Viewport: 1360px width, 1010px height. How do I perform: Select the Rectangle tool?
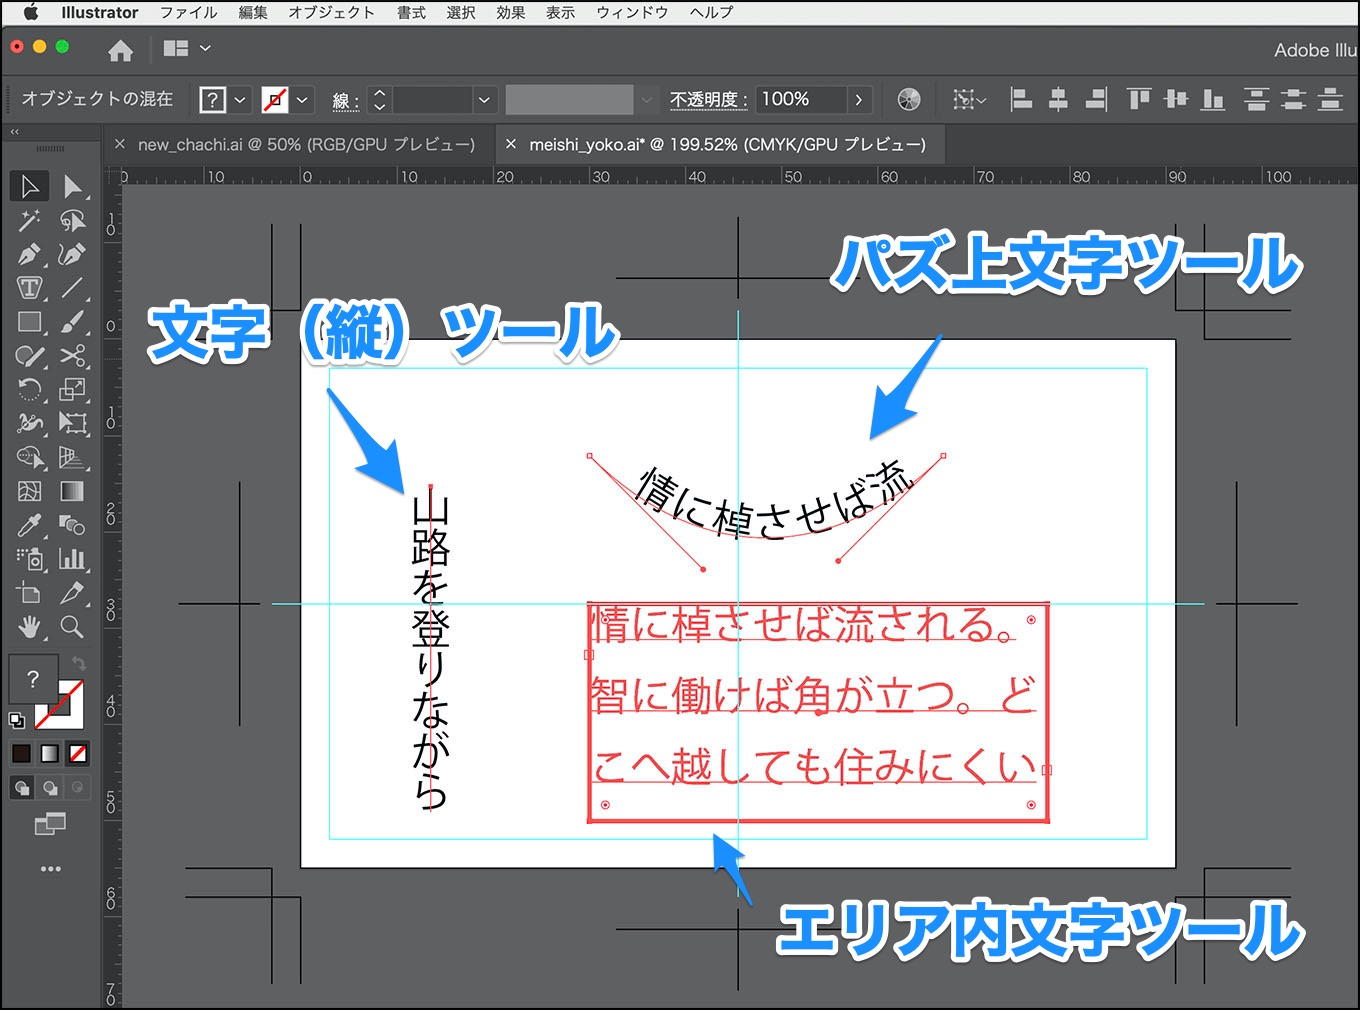point(29,322)
